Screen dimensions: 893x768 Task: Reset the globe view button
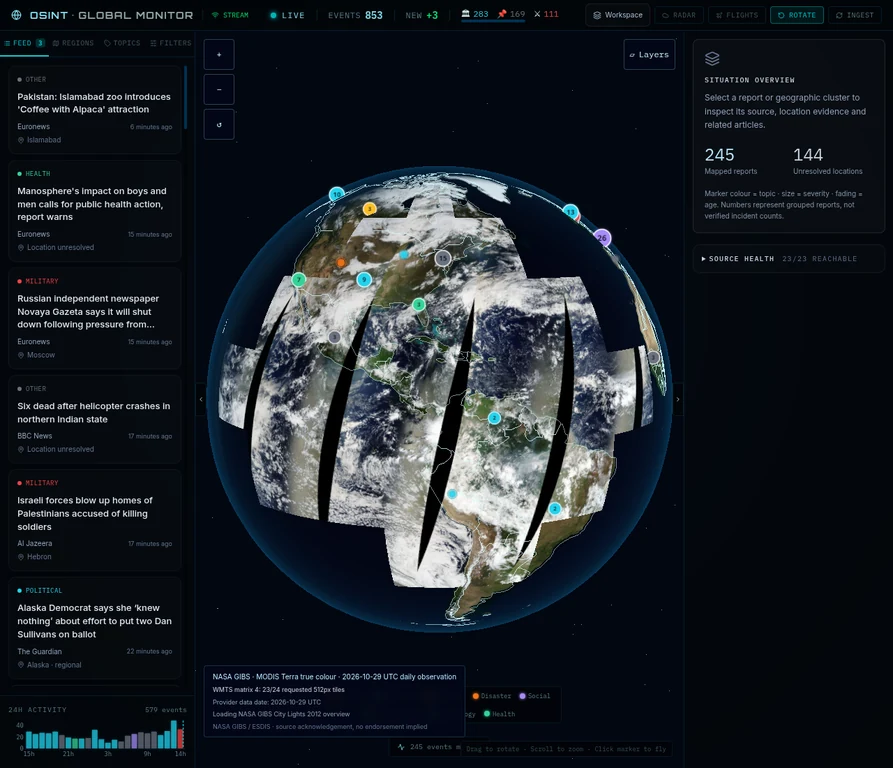pyautogui.click(x=219, y=124)
